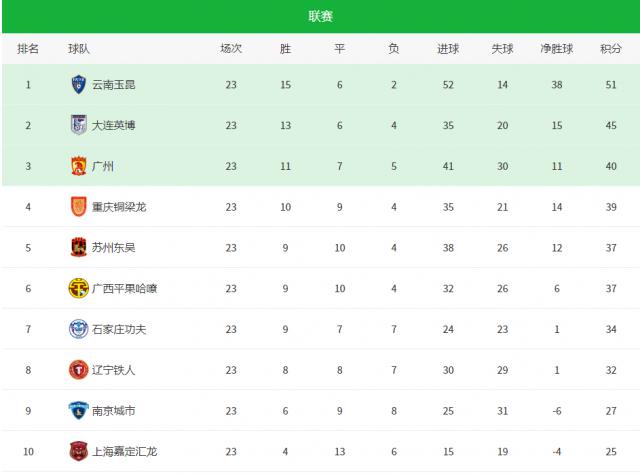Click the 积分 column header
Screen dimensions: 640x475
(610, 48)
